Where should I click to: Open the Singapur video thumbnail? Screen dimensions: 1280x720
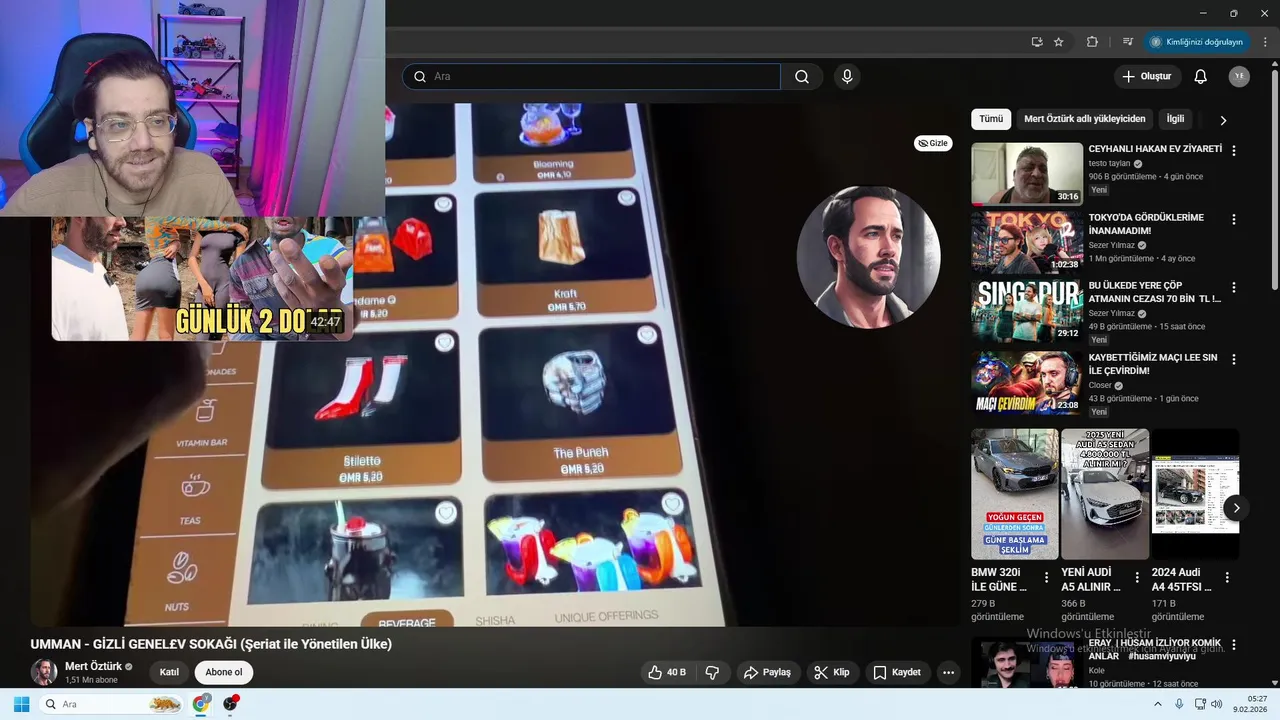[1027, 311]
